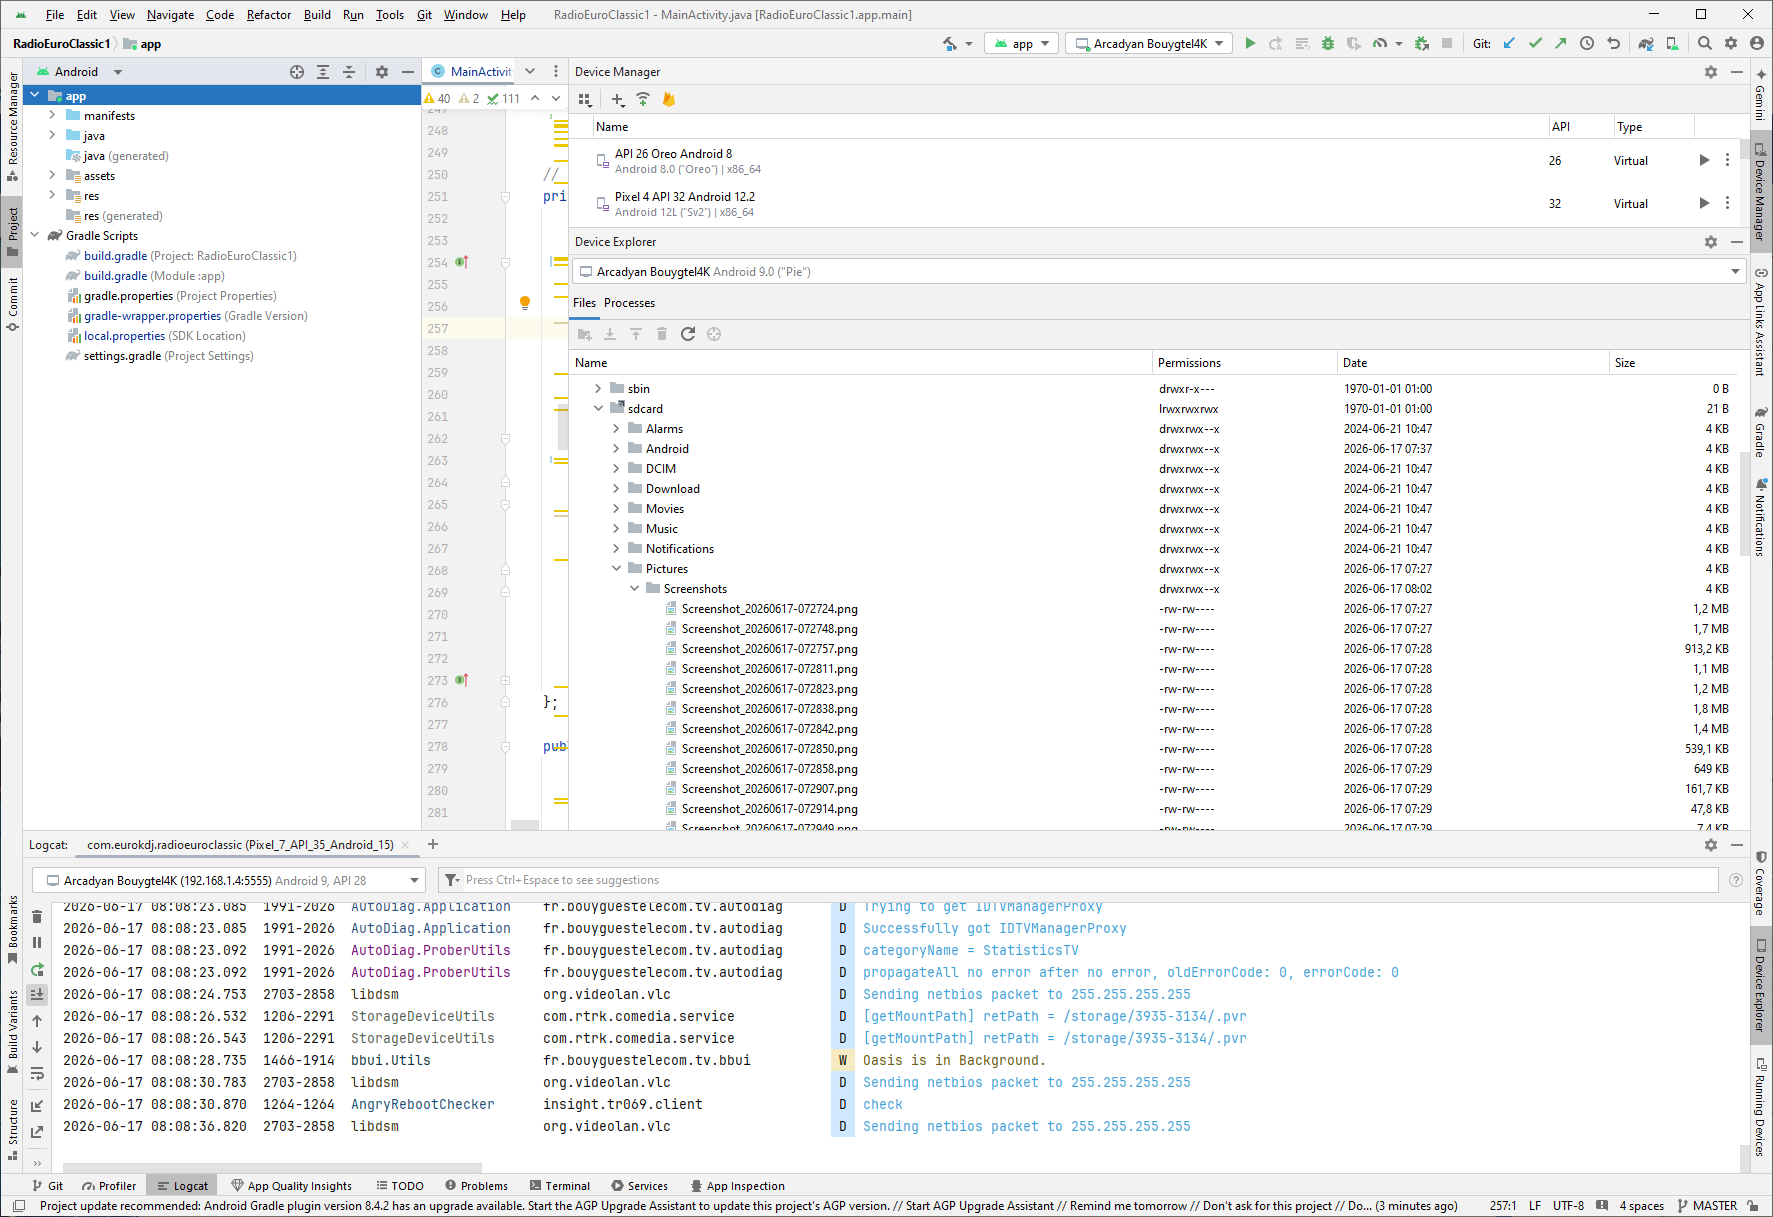This screenshot has width=1773, height=1217.
Task: Restart logcat with the green arrow icon
Action: [x=37, y=969]
